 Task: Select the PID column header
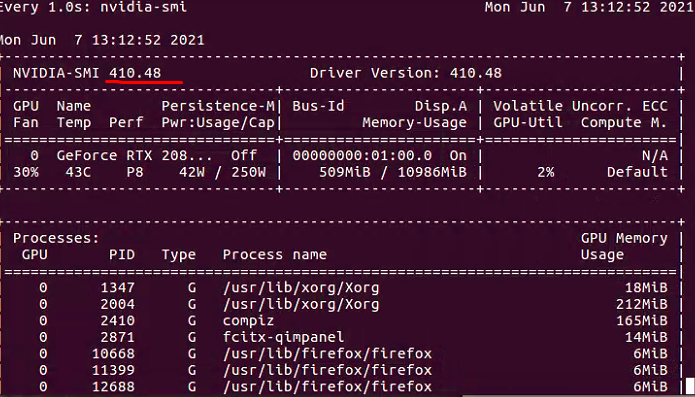[x=122, y=255]
